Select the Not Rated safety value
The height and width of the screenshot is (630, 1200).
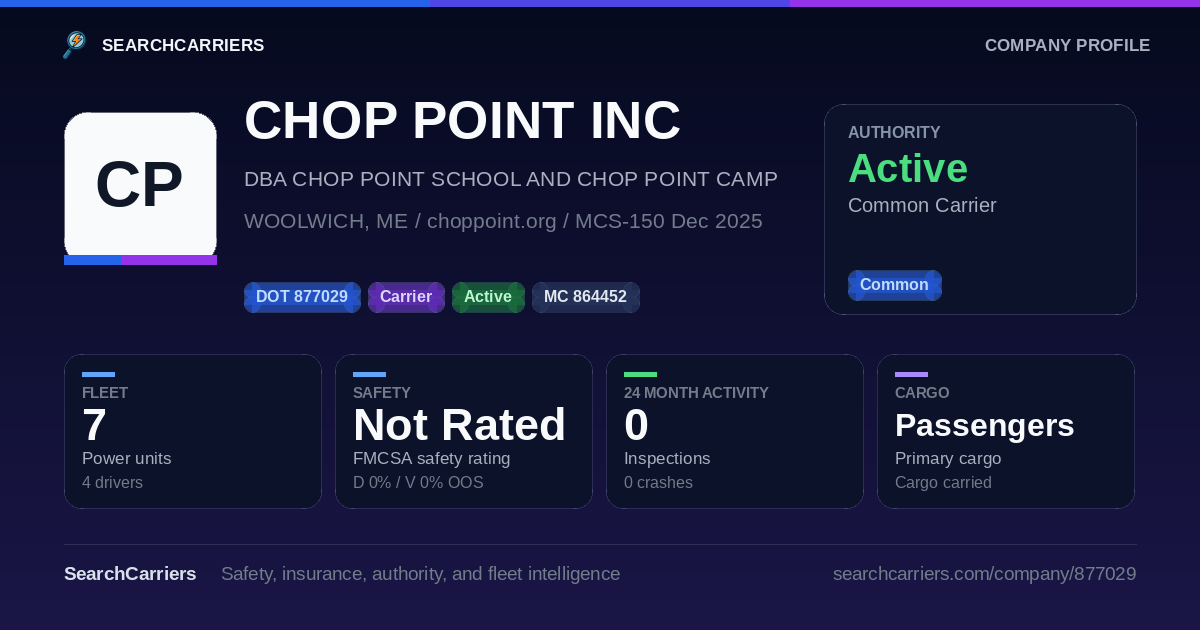459,425
